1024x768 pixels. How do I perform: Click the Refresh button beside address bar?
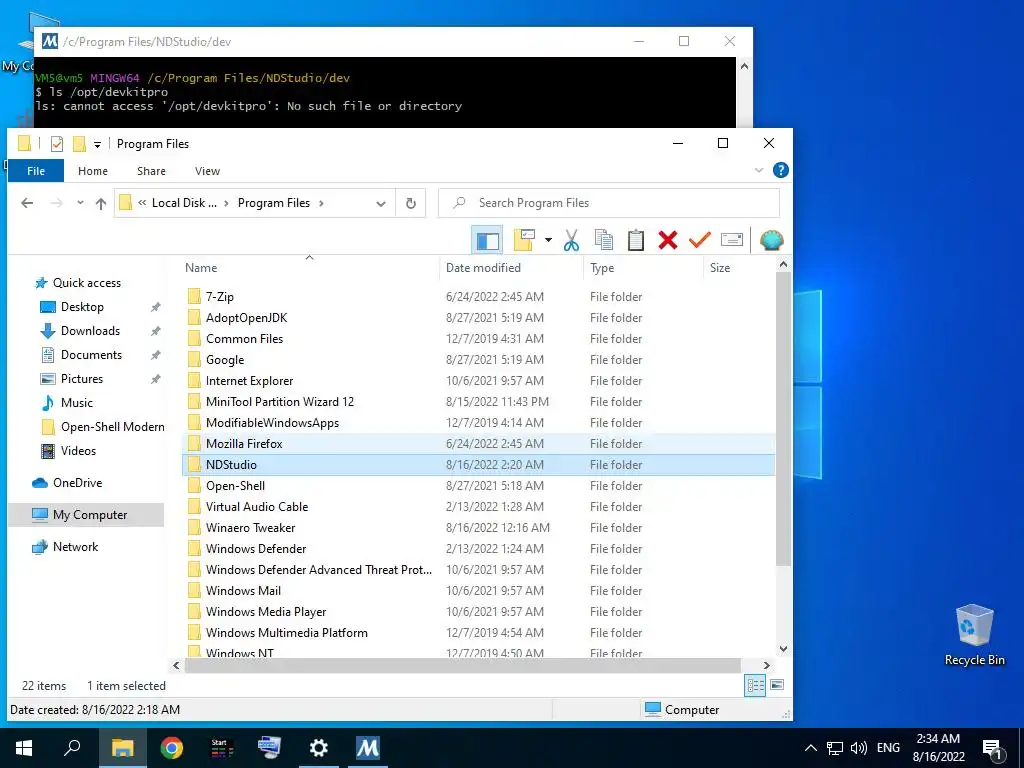tap(411, 203)
